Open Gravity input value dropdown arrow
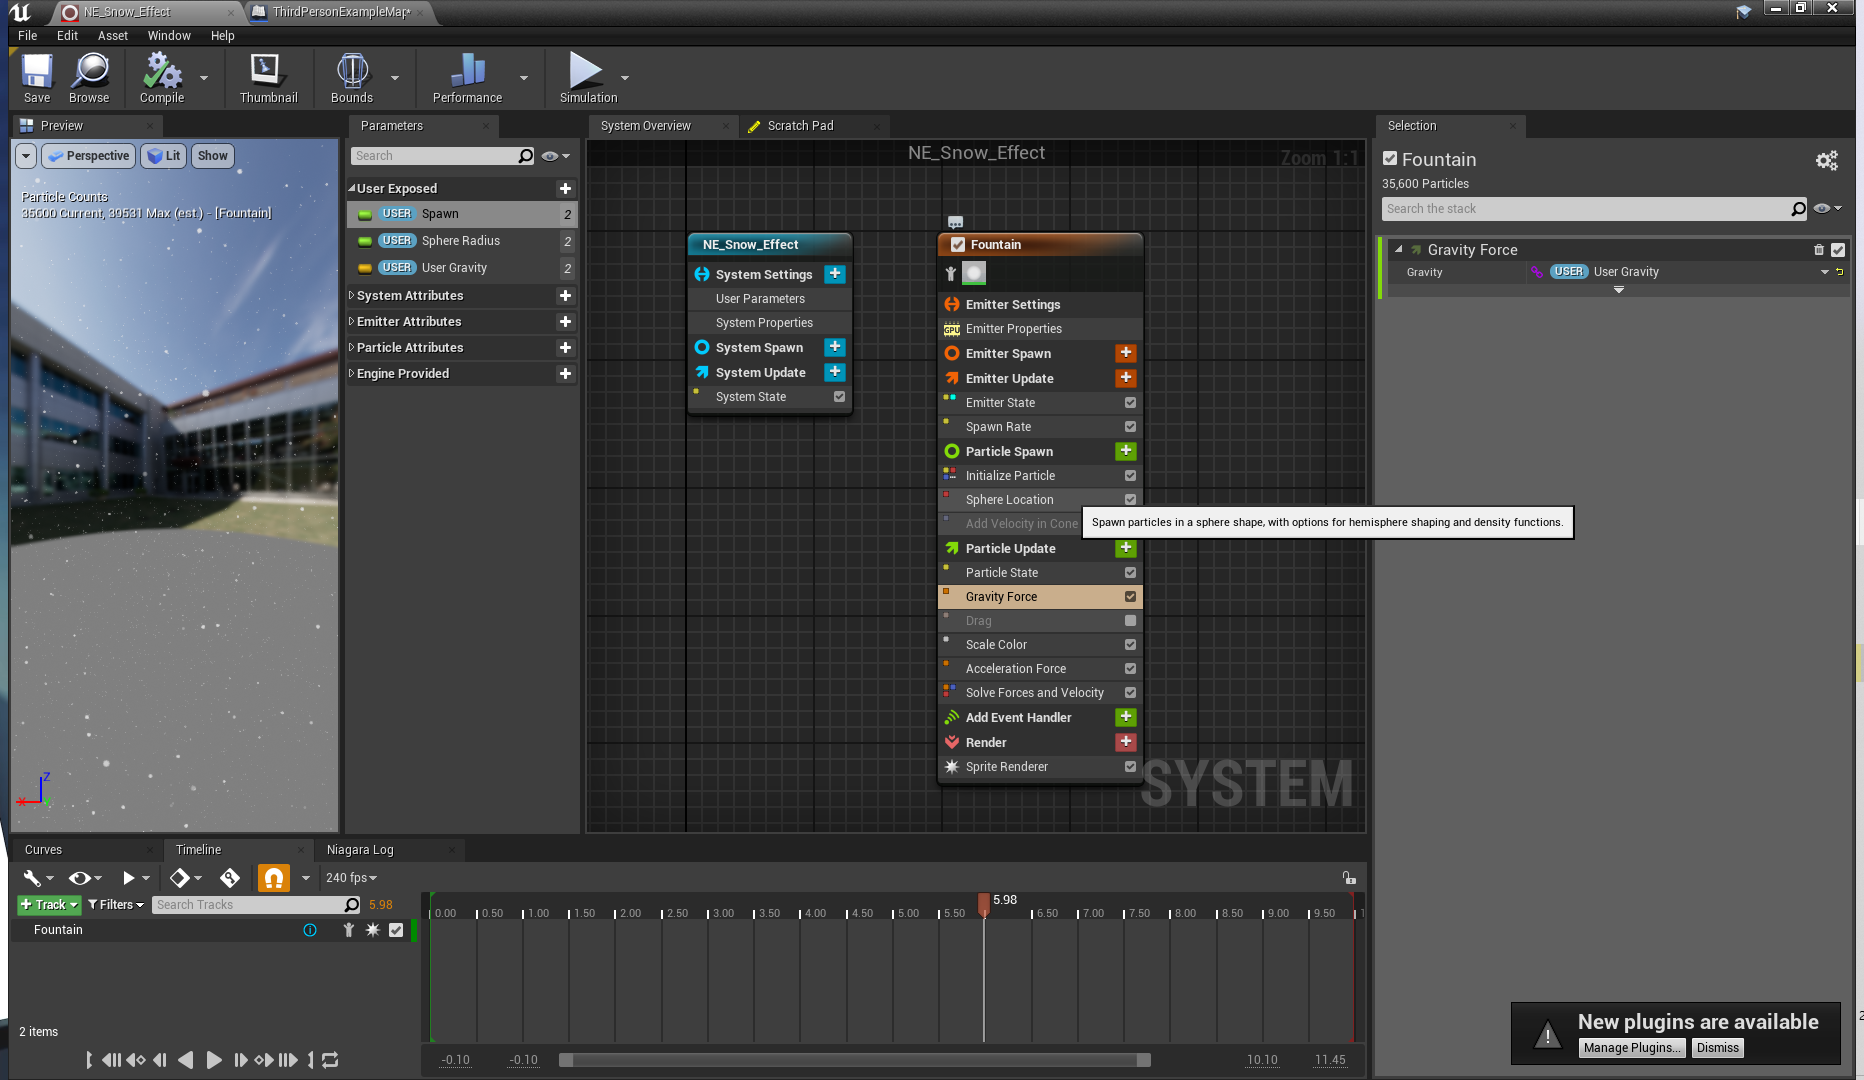This screenshot has height=1080, width=1864. 1824,272
